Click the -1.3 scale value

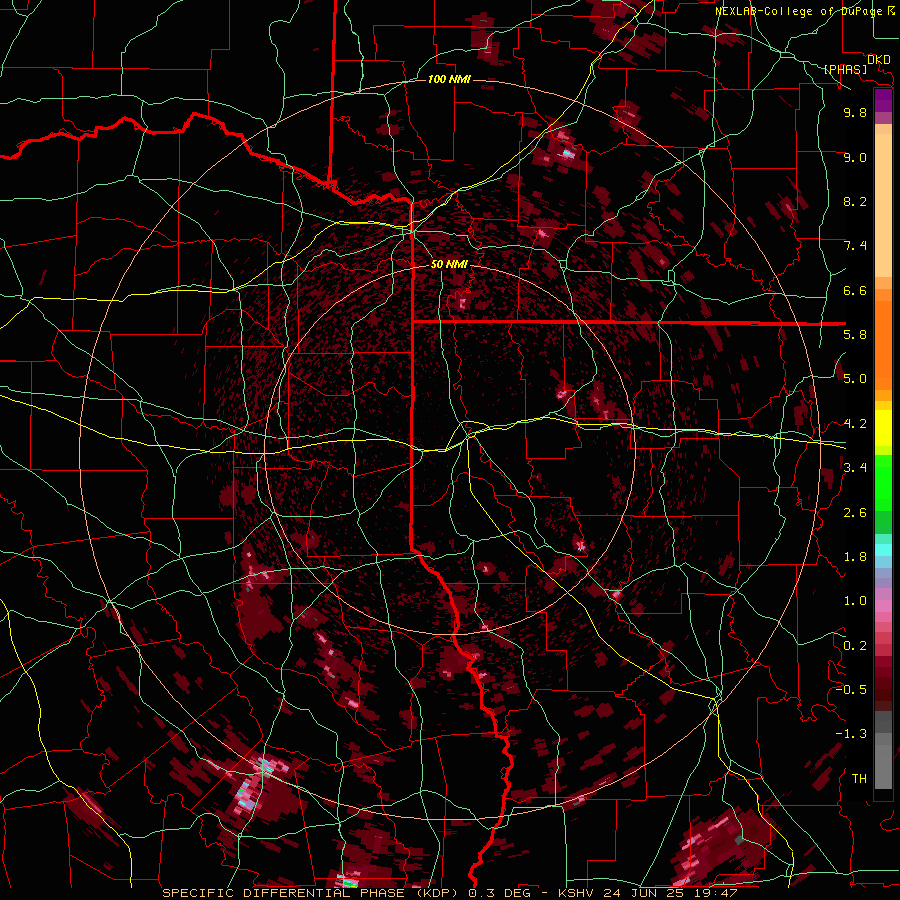851,734
